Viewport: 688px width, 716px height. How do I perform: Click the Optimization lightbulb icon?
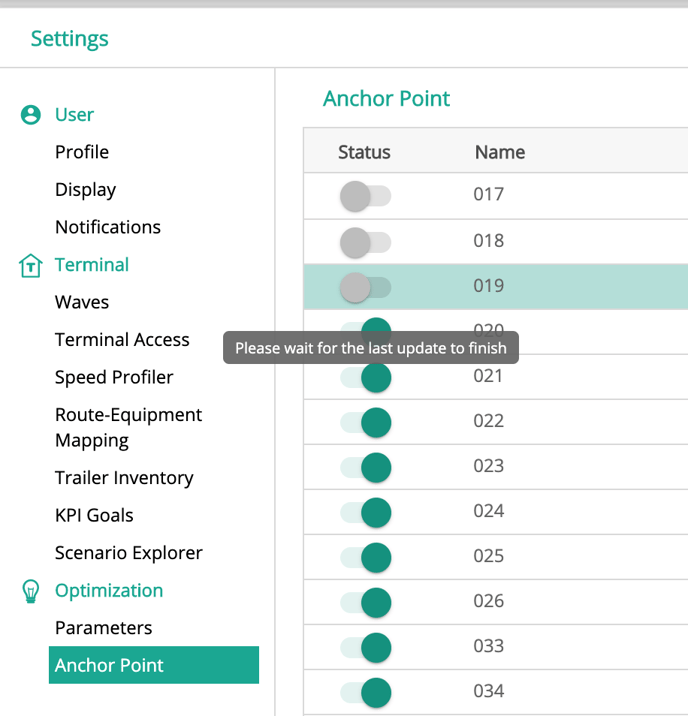click(31, 591)
